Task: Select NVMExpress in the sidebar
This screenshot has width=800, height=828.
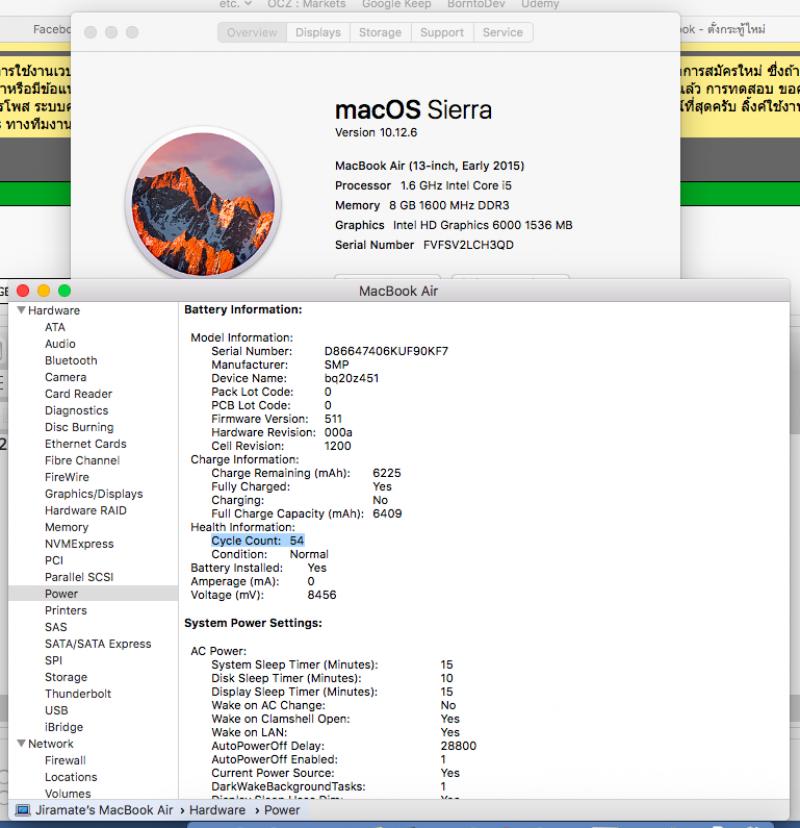Action: pyautogui.click(x=79, y=544)
